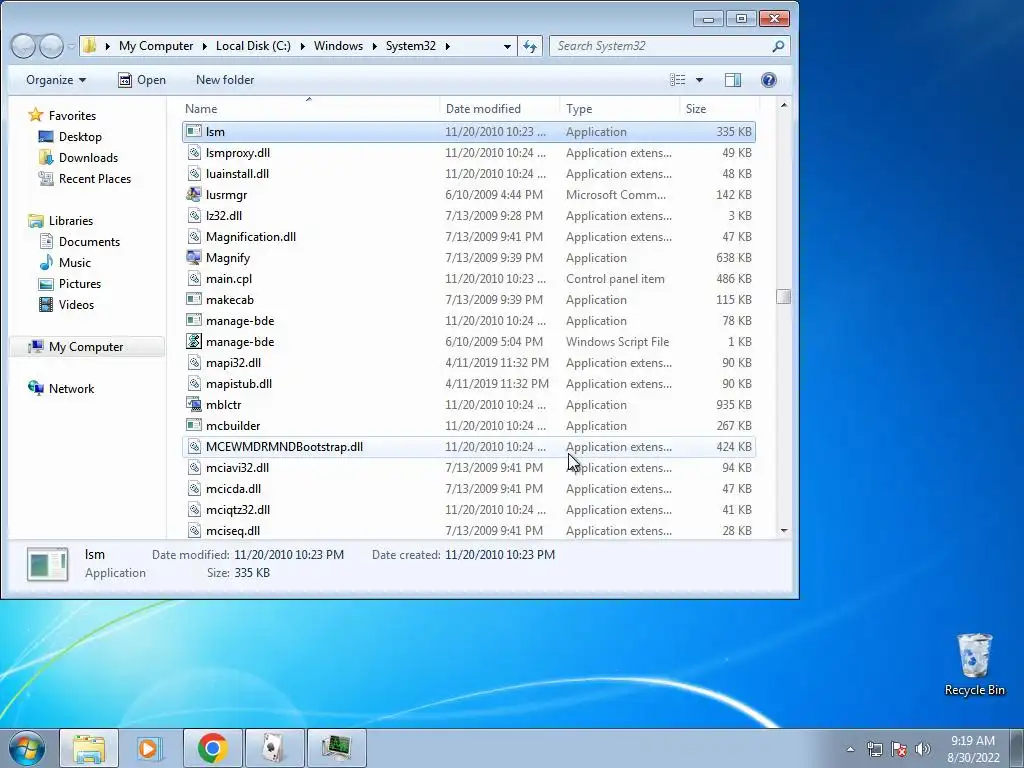The width and height of the screenshot is (1024, 768).
Task: Click the Local Disk (C:) breadcrumb segment
Action: coord(253,46)
